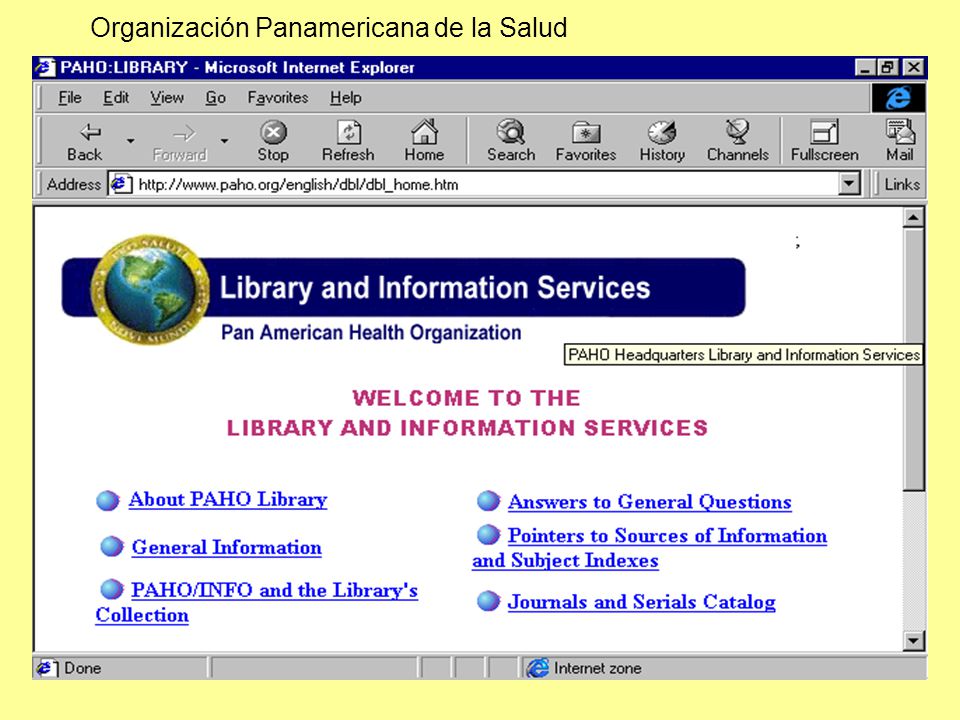Viewport: 960px width, 720px height.
Task: Click the scrollbar up arrow
Action: (913, 217)
